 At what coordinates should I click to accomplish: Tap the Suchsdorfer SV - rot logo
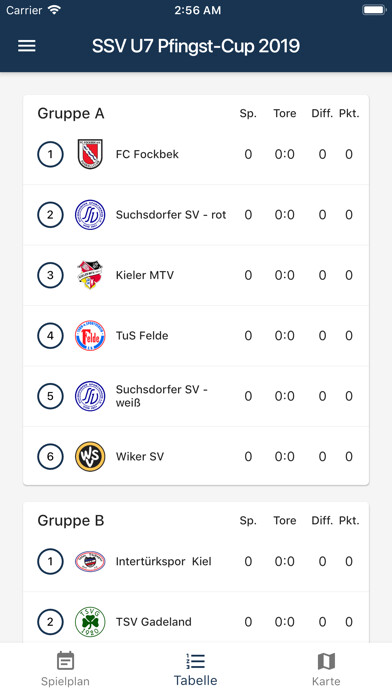90,215
